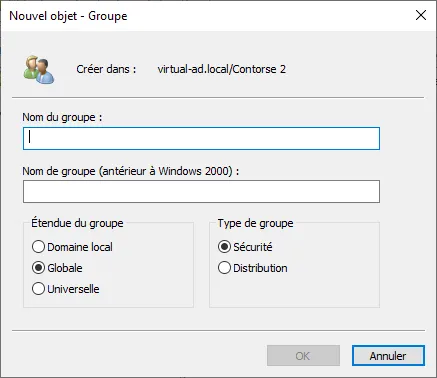
Task: Click the Annuler button
Action: coord(388,356)
